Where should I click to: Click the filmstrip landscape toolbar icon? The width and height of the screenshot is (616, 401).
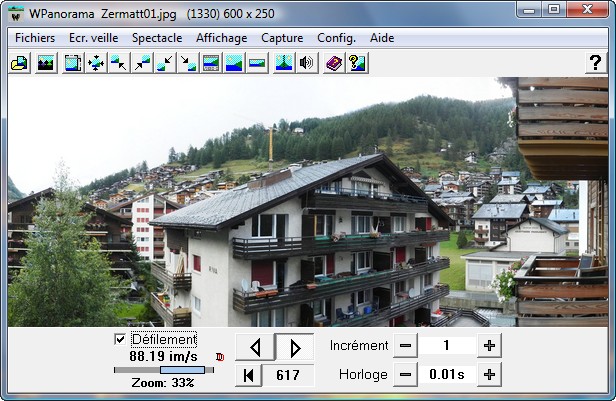pyautogui.click(x=211, y=63)
